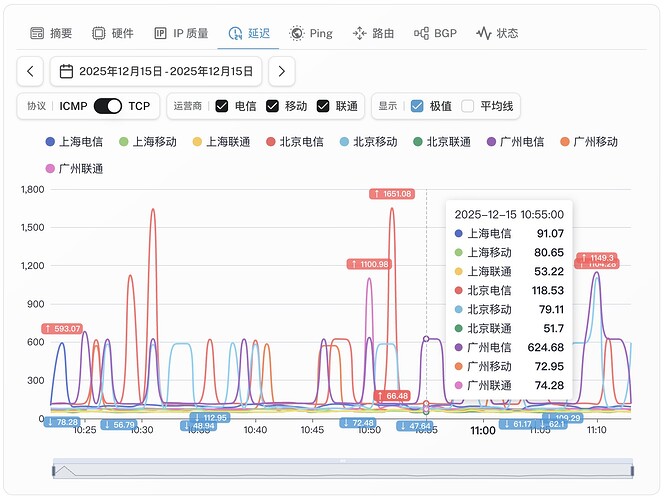Image resolution: width=665 pixels, height=500 pixels.
Task: Open the date range 2025年12月15日 picker
Action: pos(156,71)
